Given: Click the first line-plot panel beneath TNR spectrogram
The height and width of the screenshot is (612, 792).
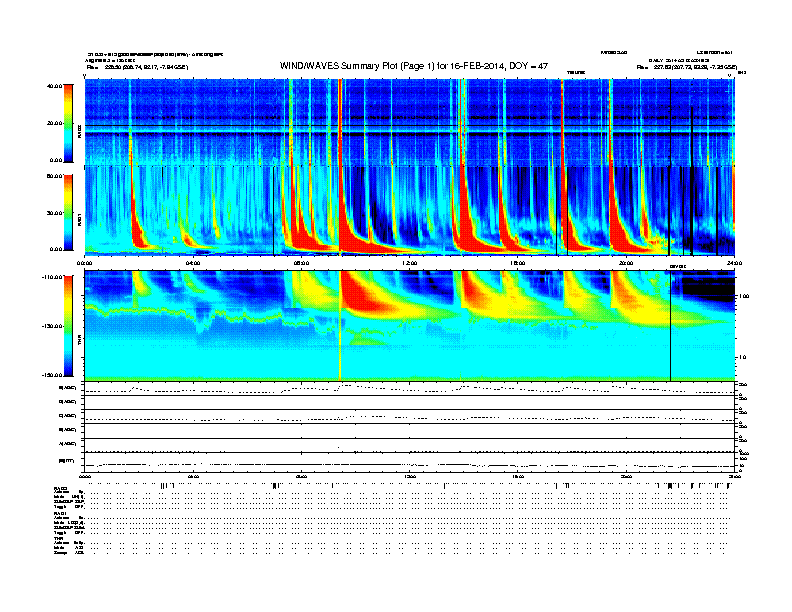Looking at the screenshot, I should click(410, 389).
